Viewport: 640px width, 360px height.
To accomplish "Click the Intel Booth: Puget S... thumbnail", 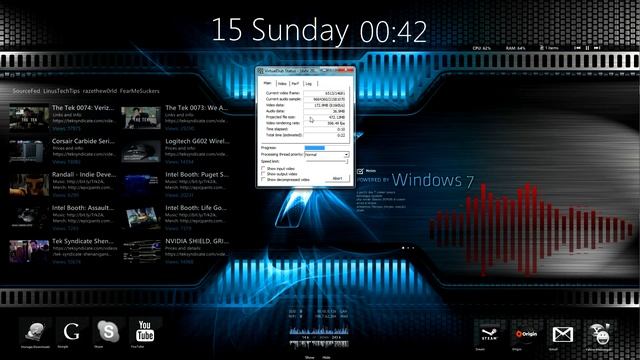I will pyautogui.click(x=141, y=184).
